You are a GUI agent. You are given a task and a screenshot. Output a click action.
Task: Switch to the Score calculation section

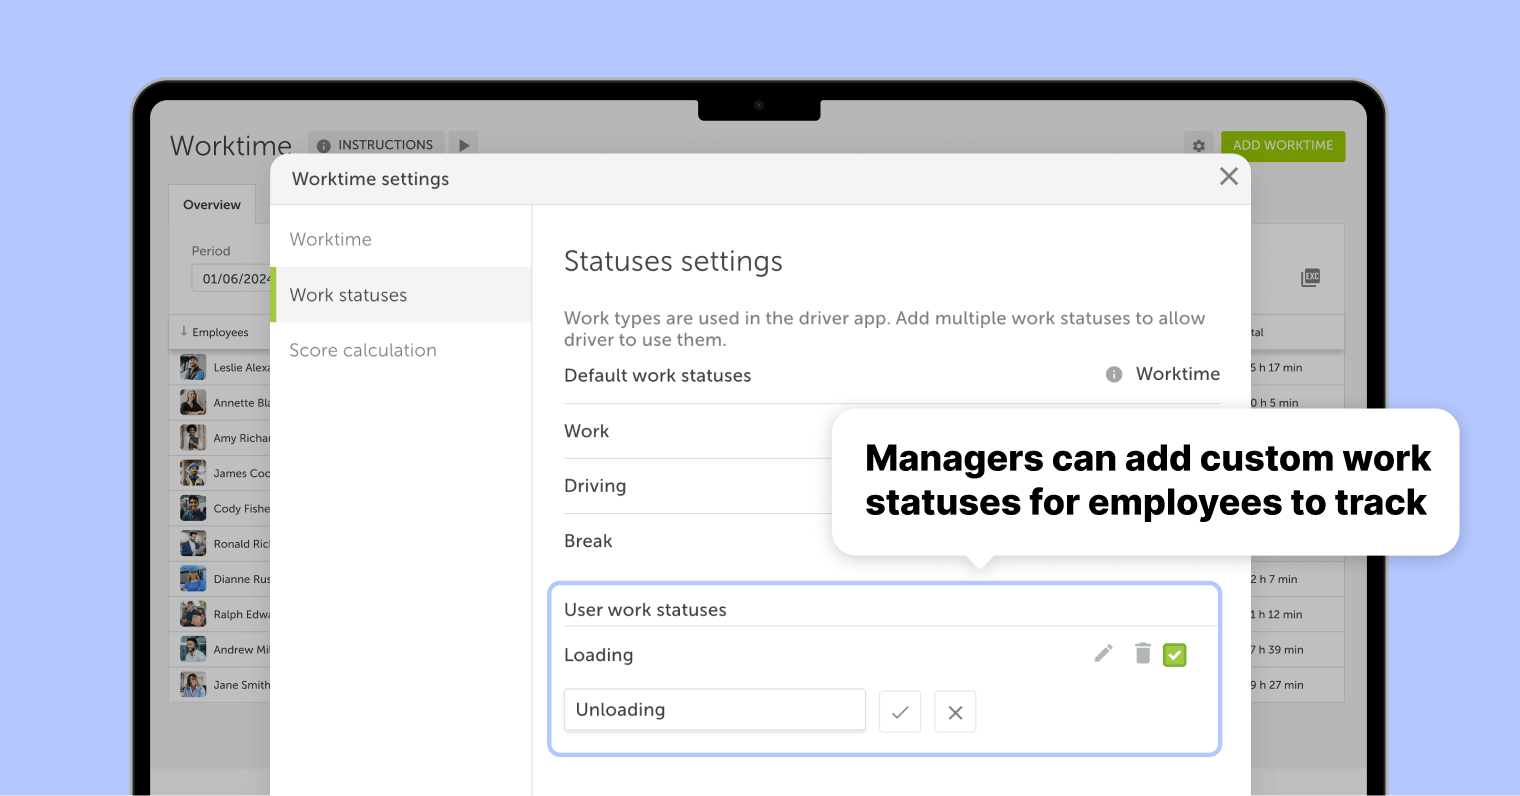pyautogui.click(x=363, y=350)
